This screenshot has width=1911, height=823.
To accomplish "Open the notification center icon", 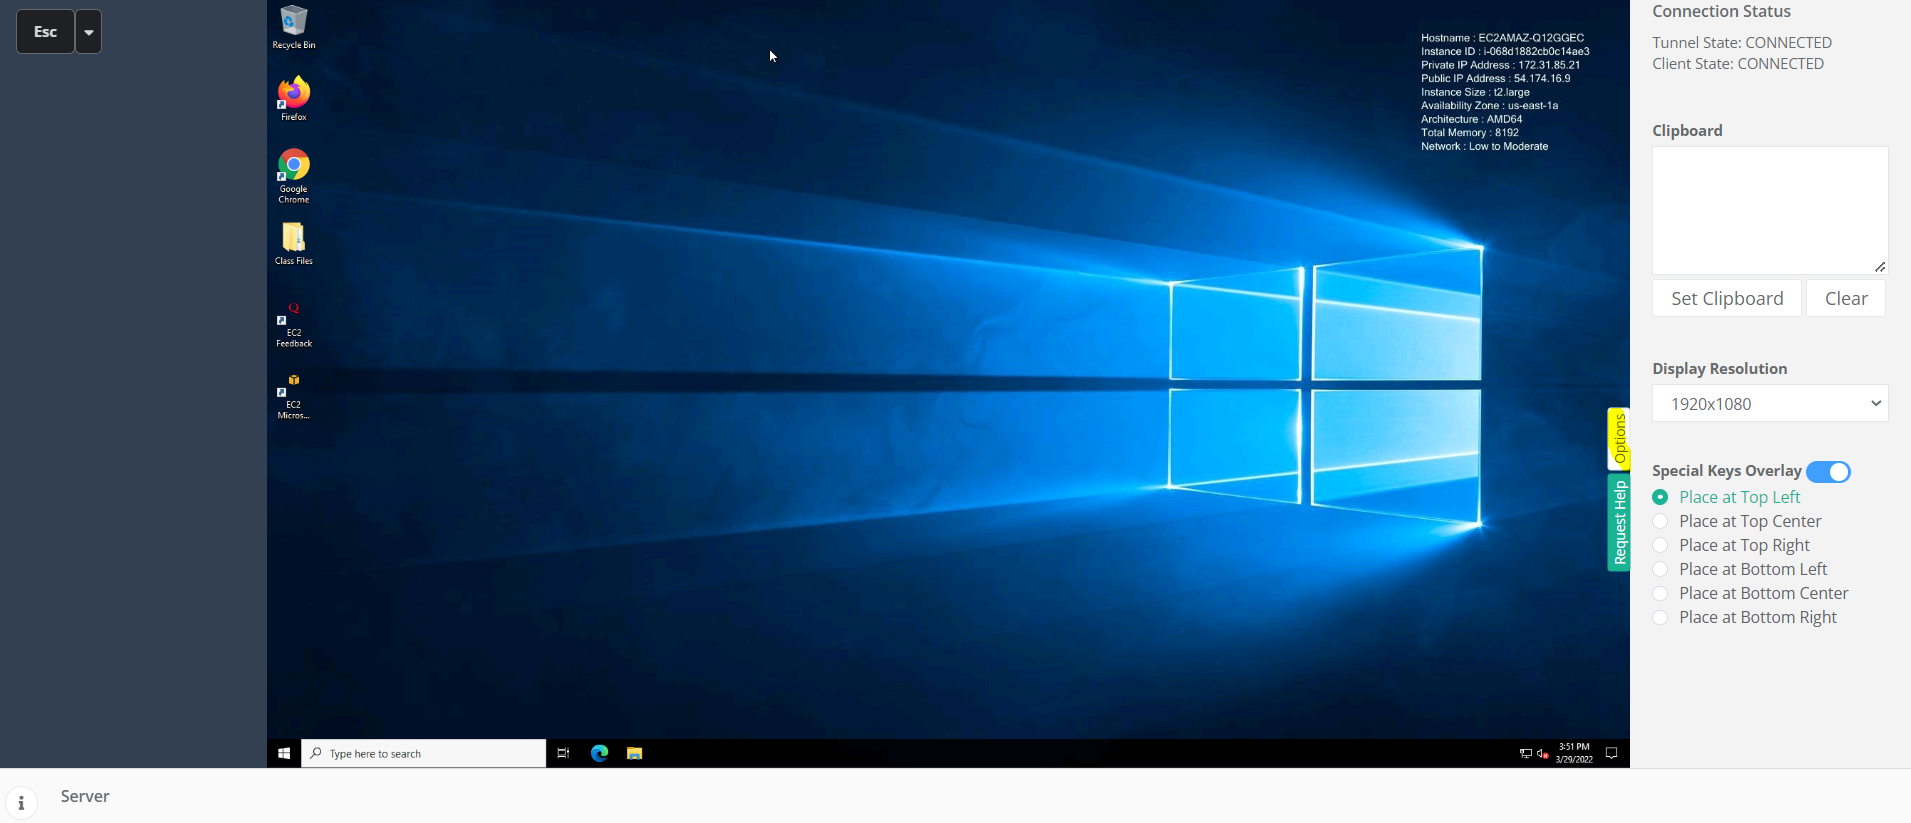I will [1611, 753].
